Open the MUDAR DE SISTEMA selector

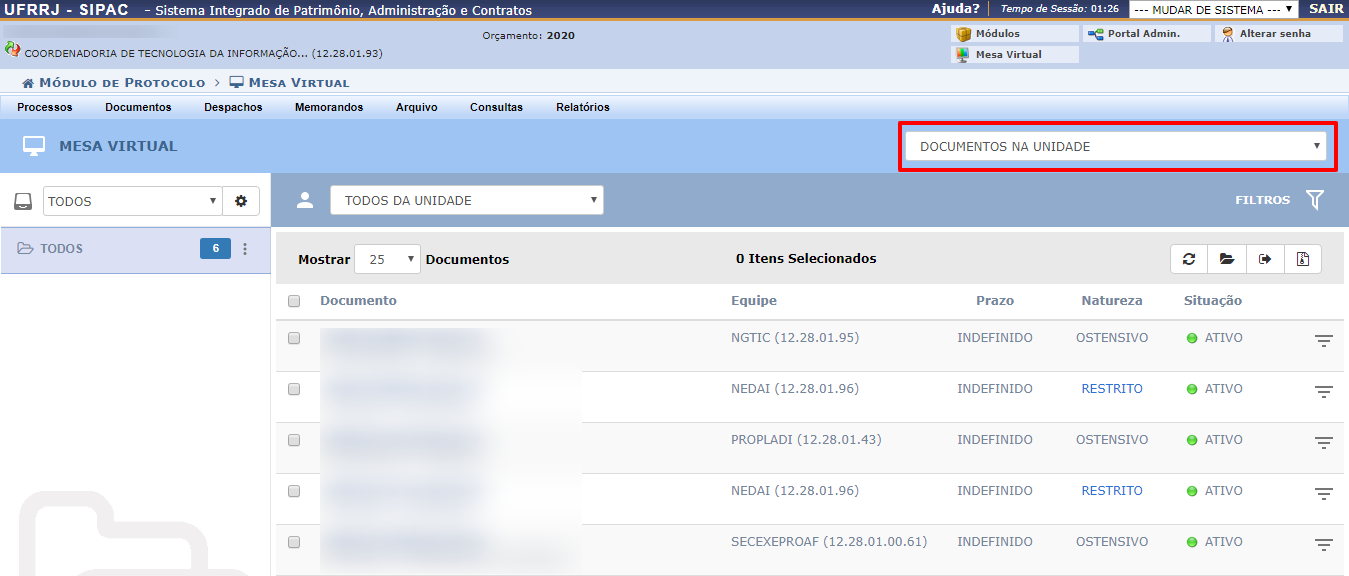(x=1213, y=10)
